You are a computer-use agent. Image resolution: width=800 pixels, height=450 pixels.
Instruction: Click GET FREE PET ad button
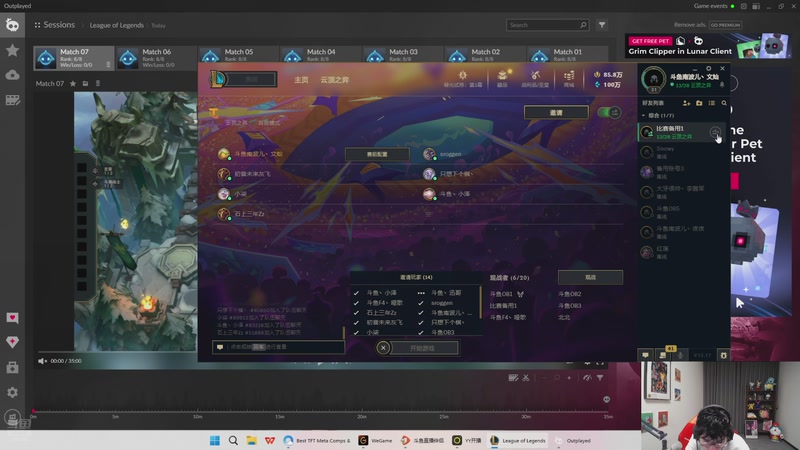650,41
